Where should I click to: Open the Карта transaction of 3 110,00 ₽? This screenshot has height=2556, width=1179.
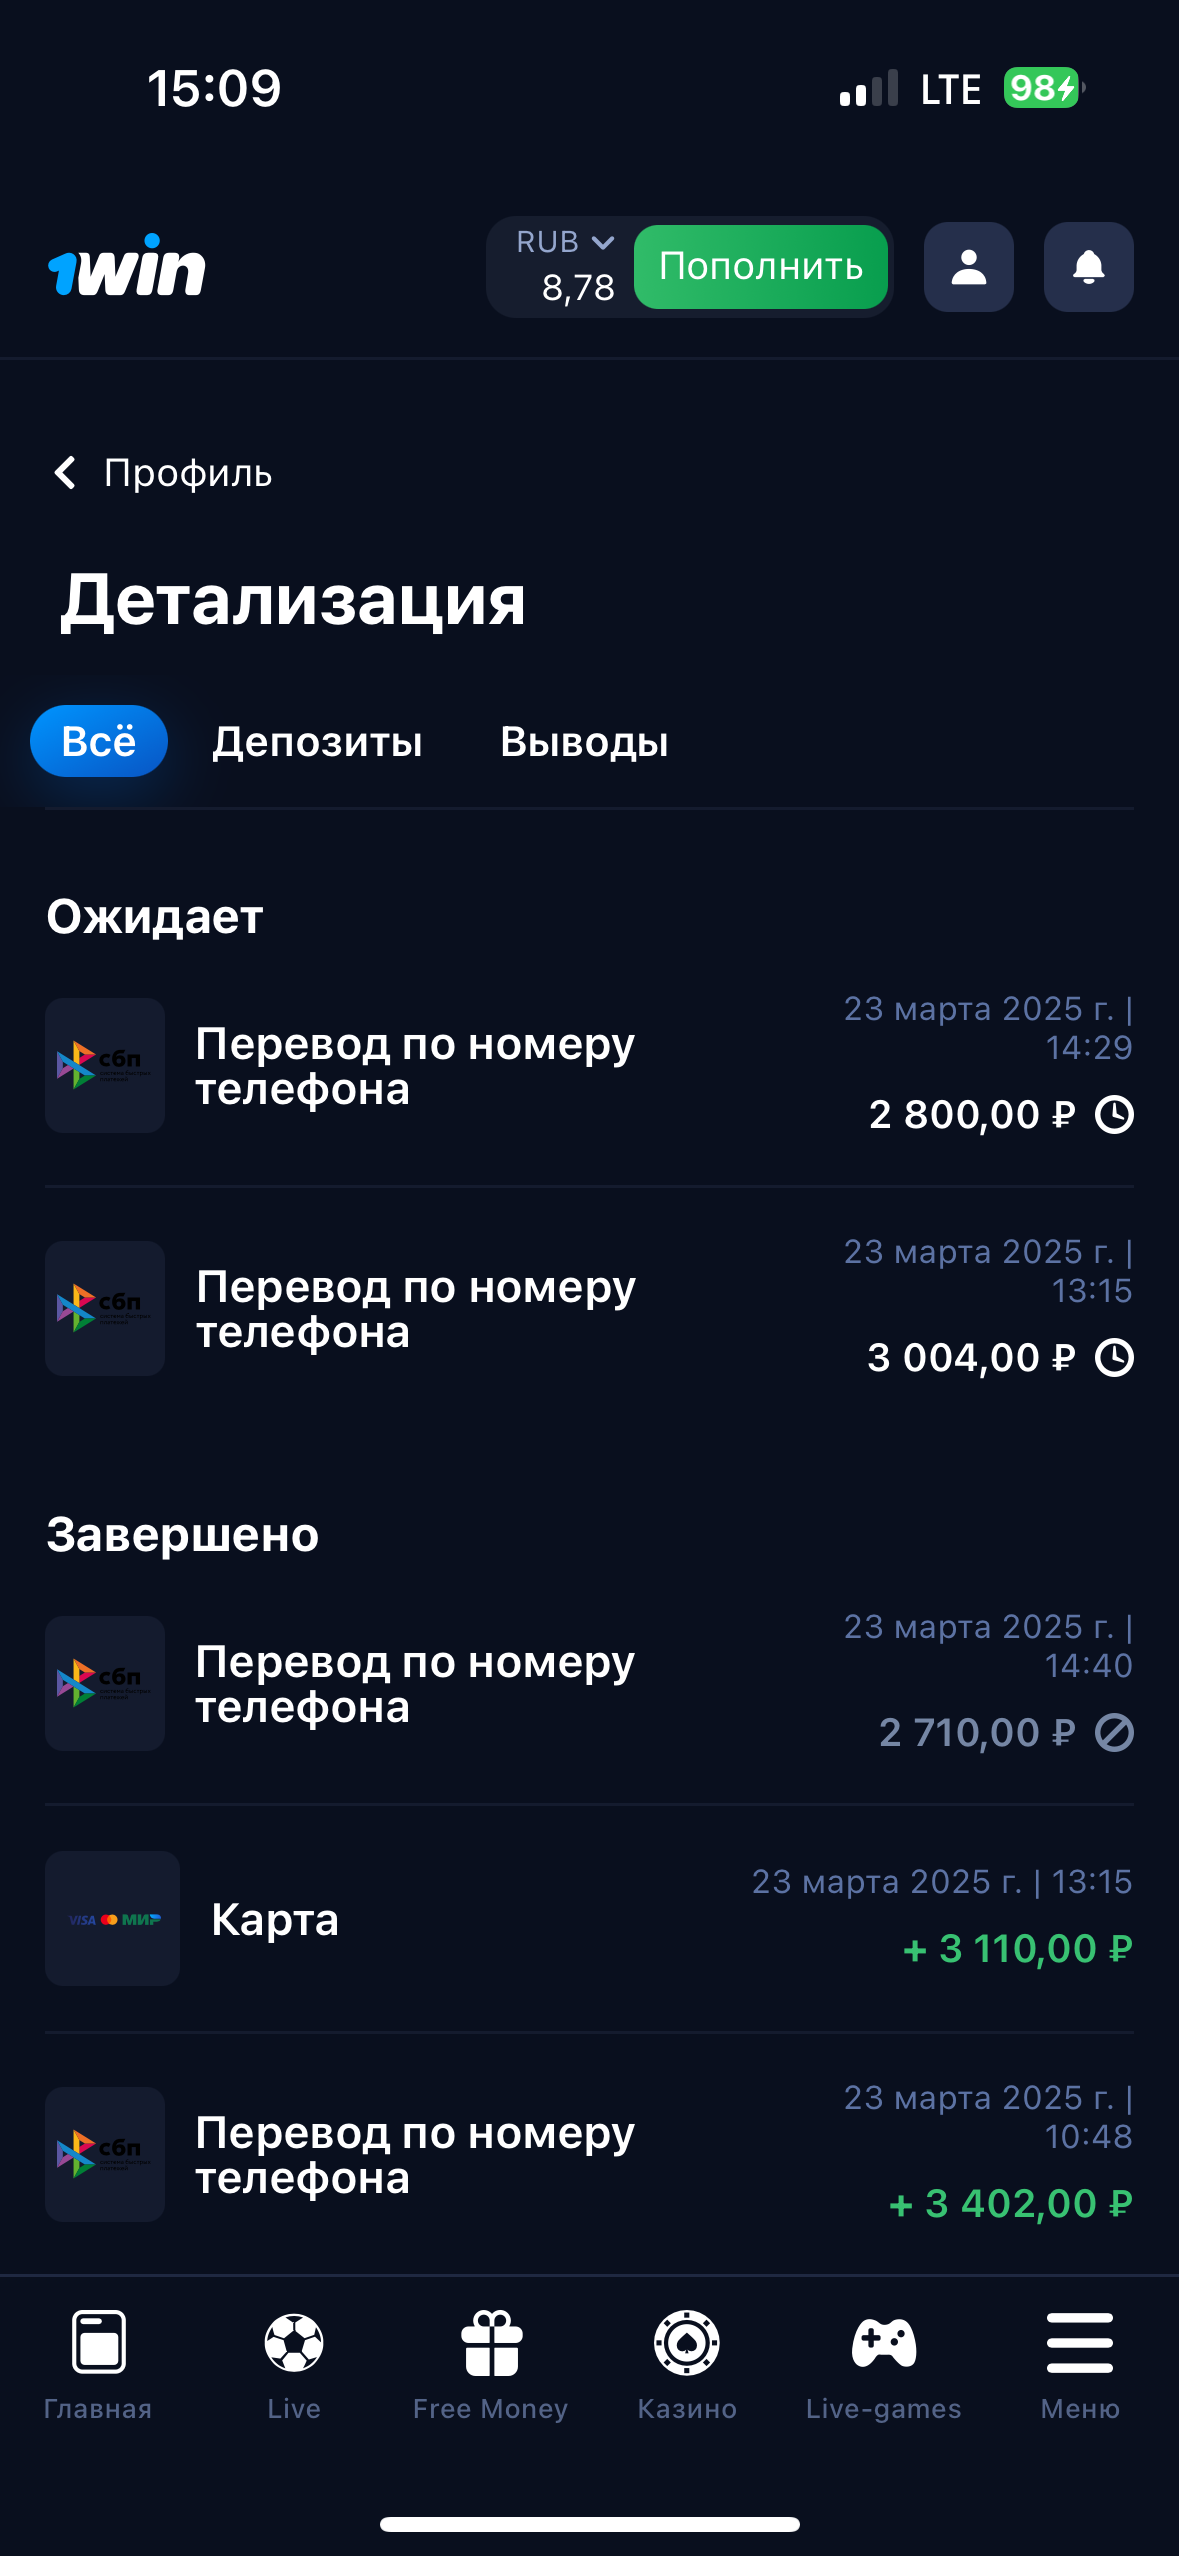click(588, 1918)
